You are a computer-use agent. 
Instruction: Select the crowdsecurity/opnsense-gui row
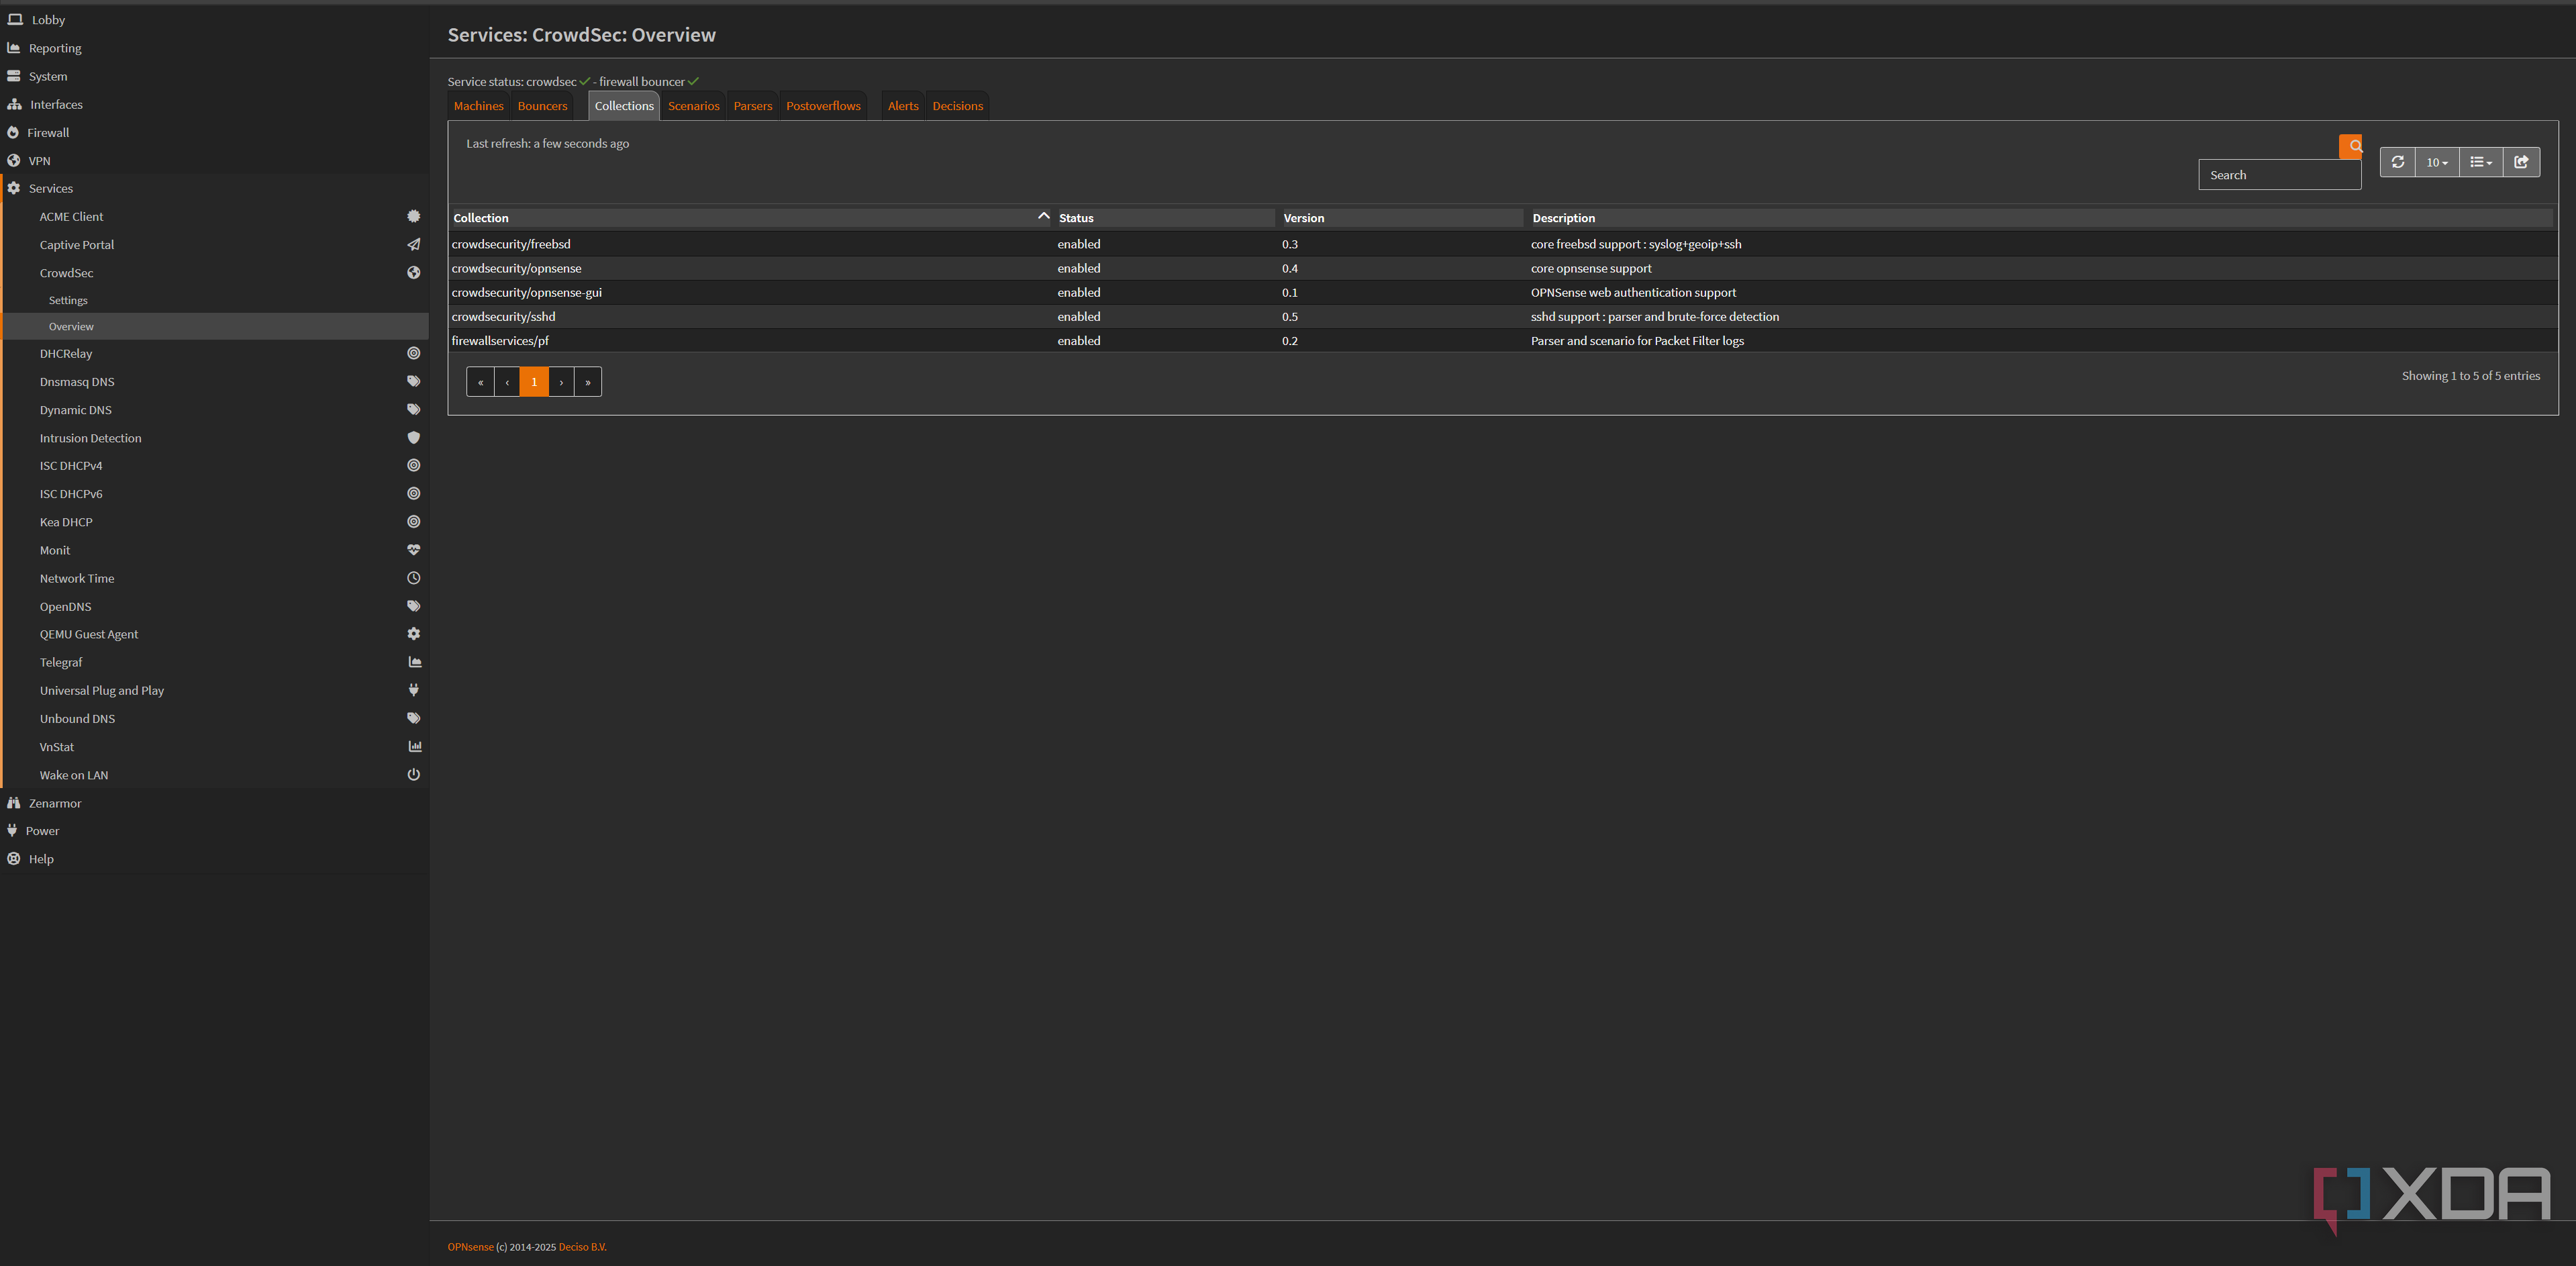point(1503,292)
